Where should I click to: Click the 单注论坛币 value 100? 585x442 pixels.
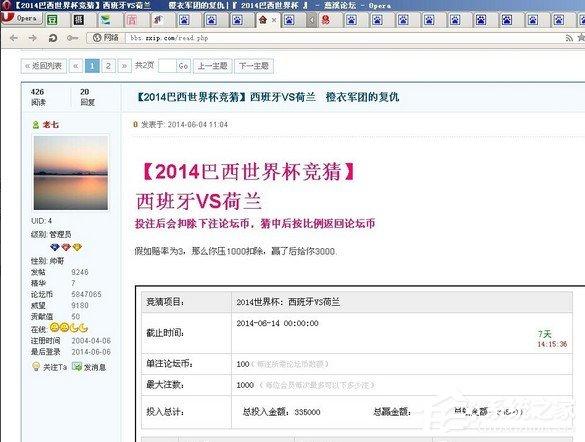243,364
